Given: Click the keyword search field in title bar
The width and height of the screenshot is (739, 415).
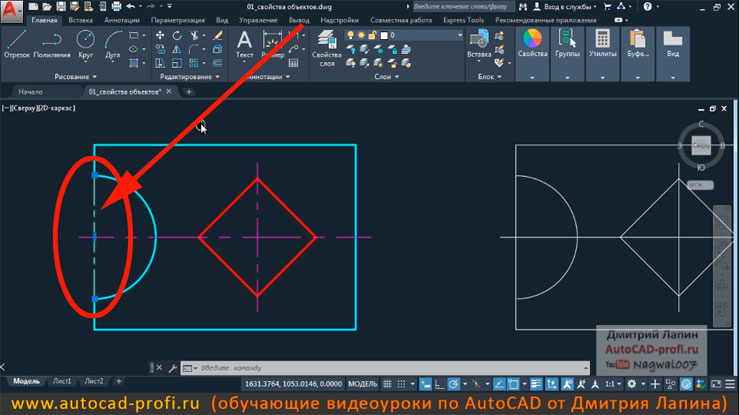Looking at the screenshot, I should click(x=463, y=7).
